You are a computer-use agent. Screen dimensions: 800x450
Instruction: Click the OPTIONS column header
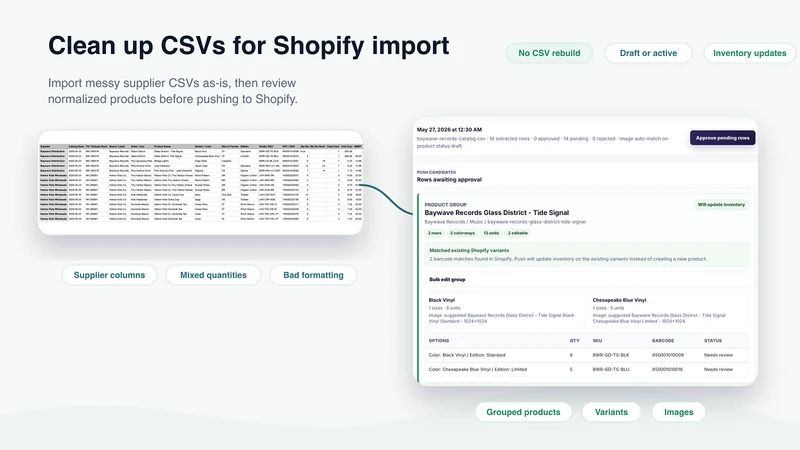tap(439, 341)
